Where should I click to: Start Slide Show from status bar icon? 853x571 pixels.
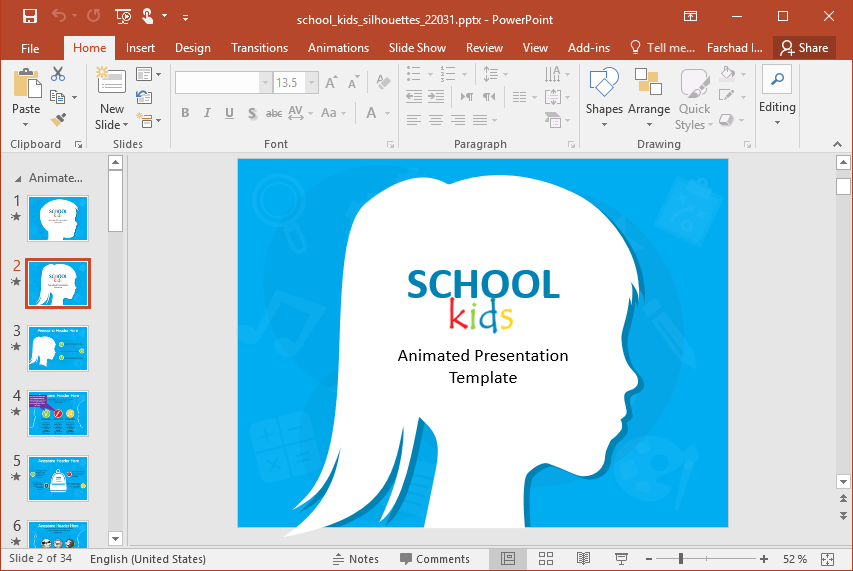tap(621, 559)
